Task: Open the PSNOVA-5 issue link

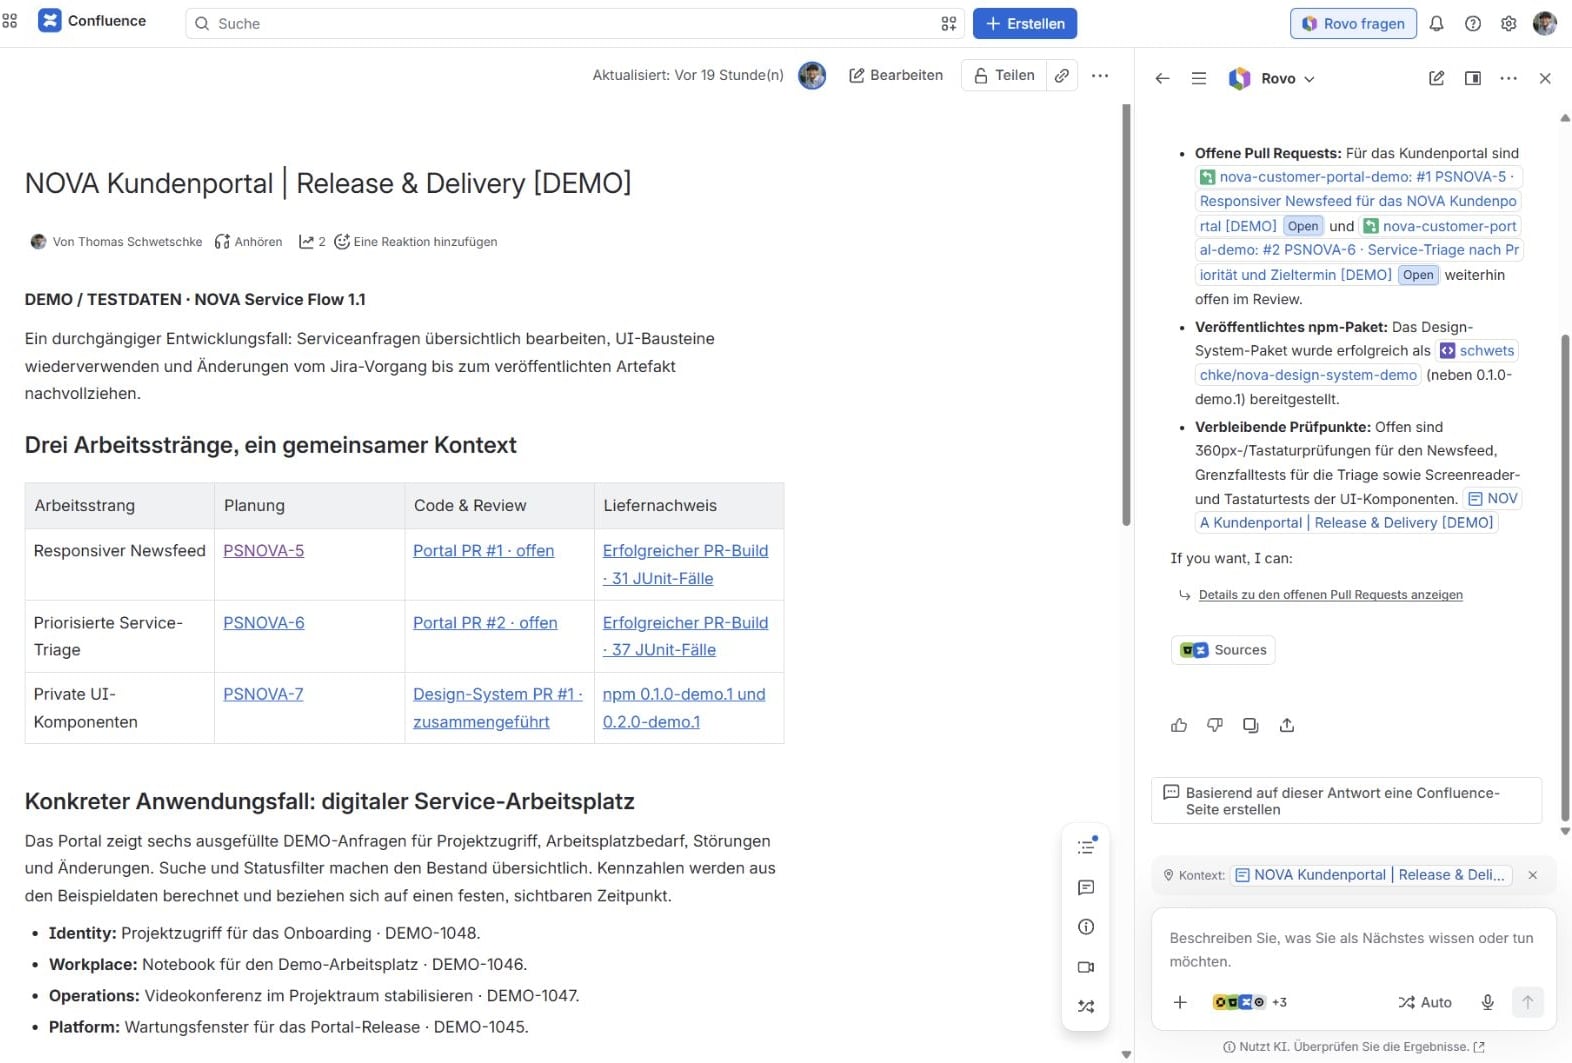Action: 264,551
